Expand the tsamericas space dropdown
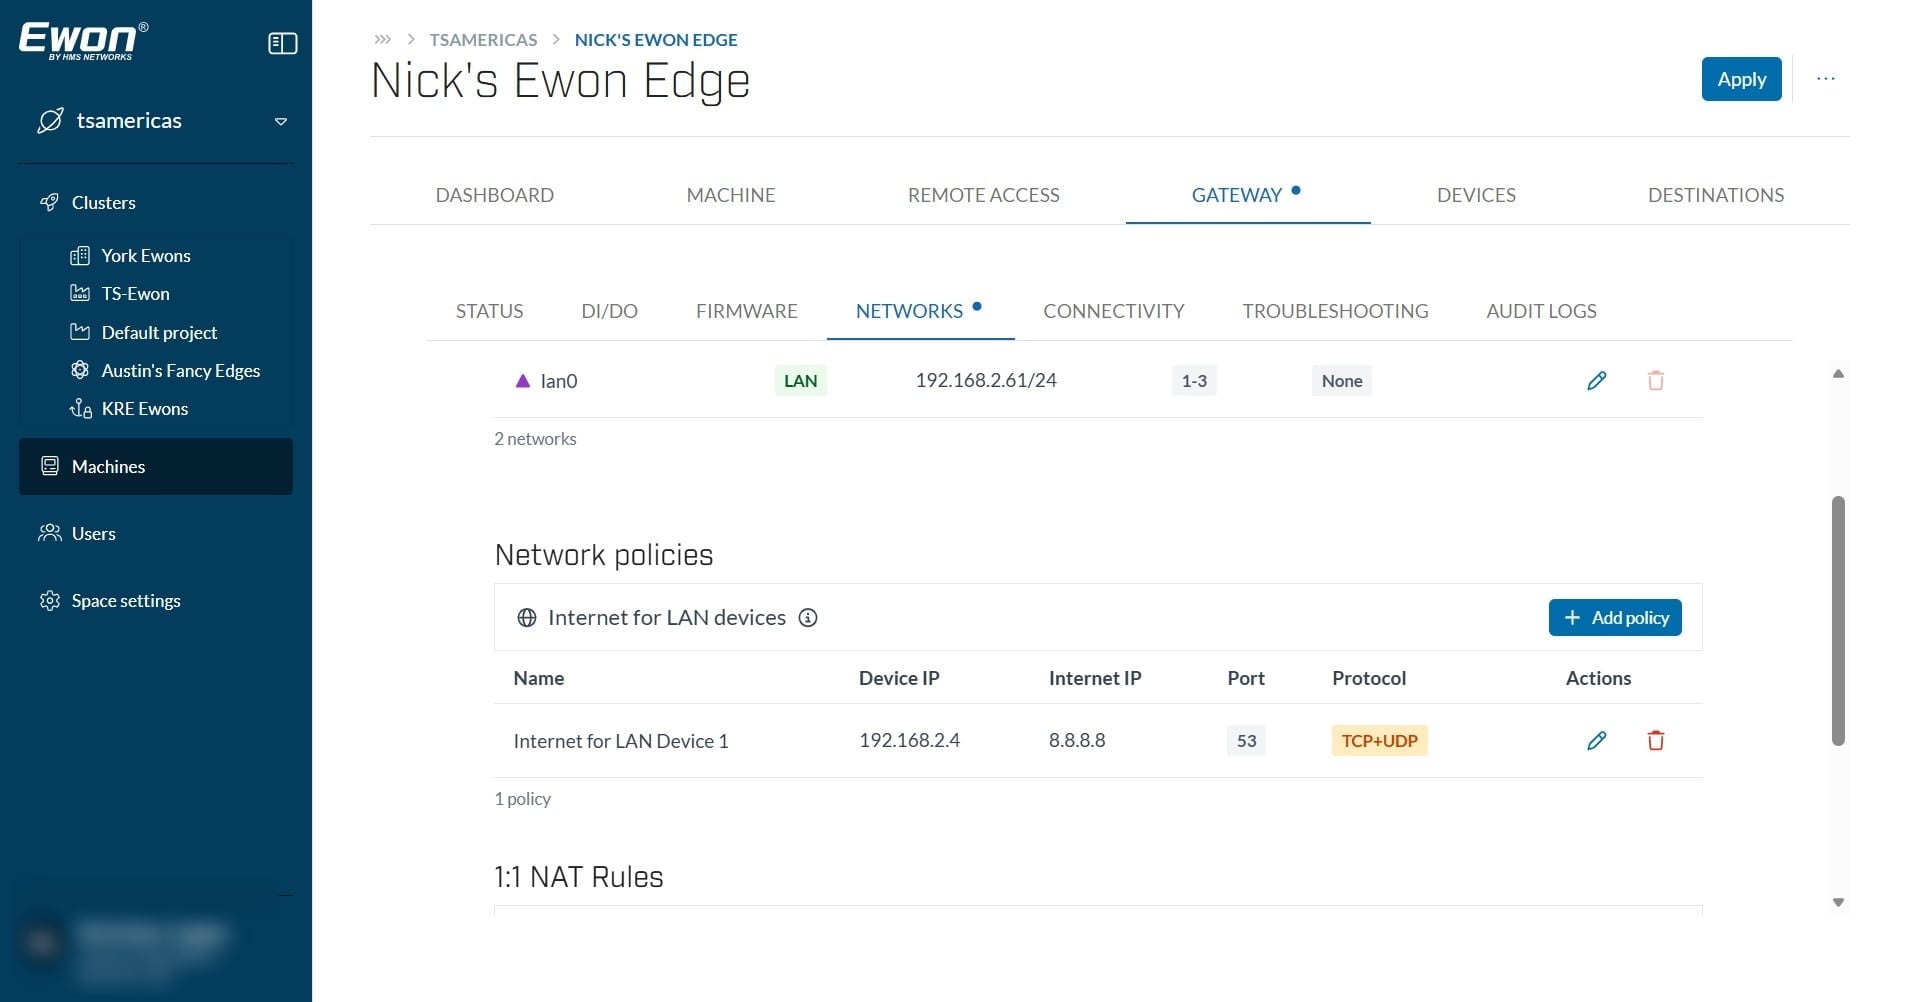Viewport: 1908px width, 1002px height. 281,121
